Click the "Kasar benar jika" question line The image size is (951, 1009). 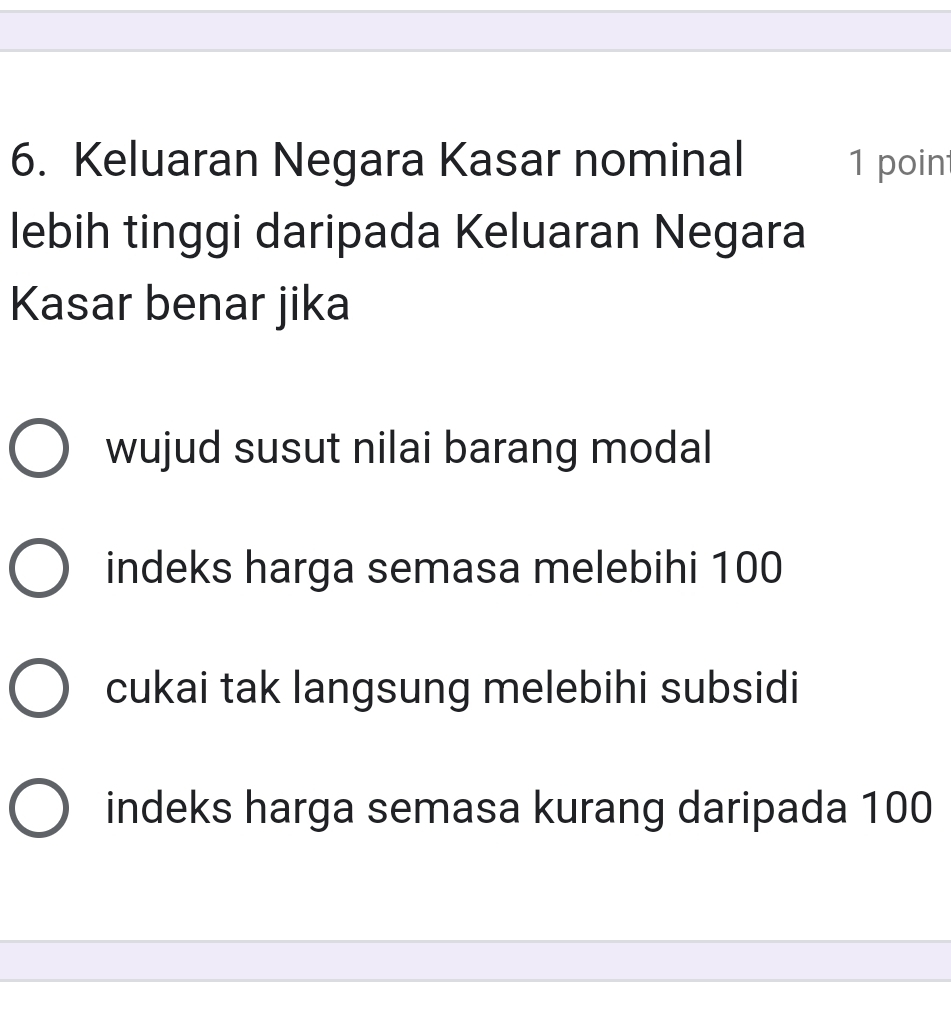pyautogui.click(x=181, y=304)
